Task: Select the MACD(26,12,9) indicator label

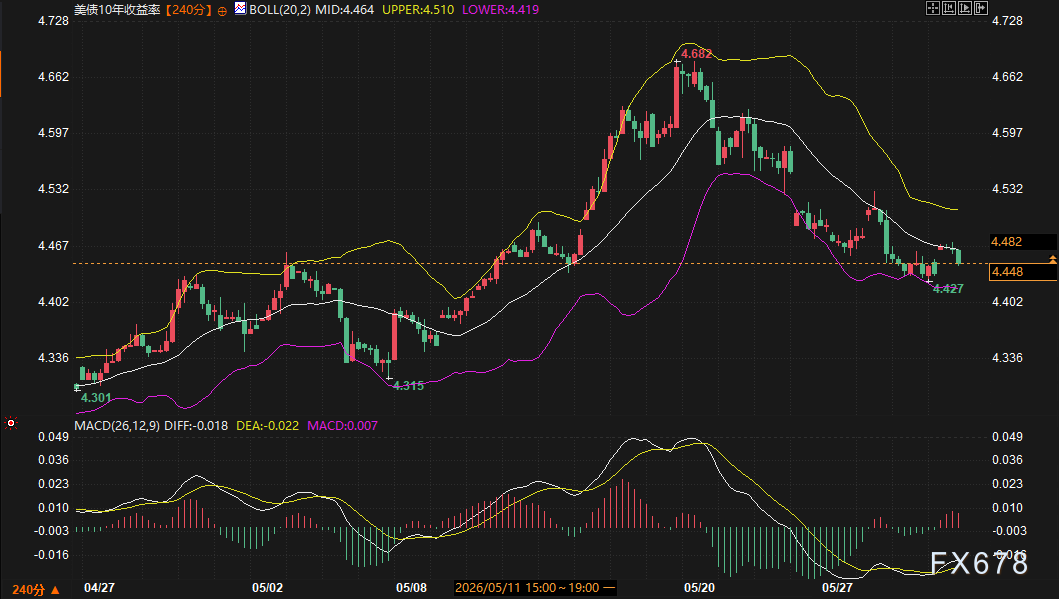Action: pyautogui.click(x=118, y=425)
